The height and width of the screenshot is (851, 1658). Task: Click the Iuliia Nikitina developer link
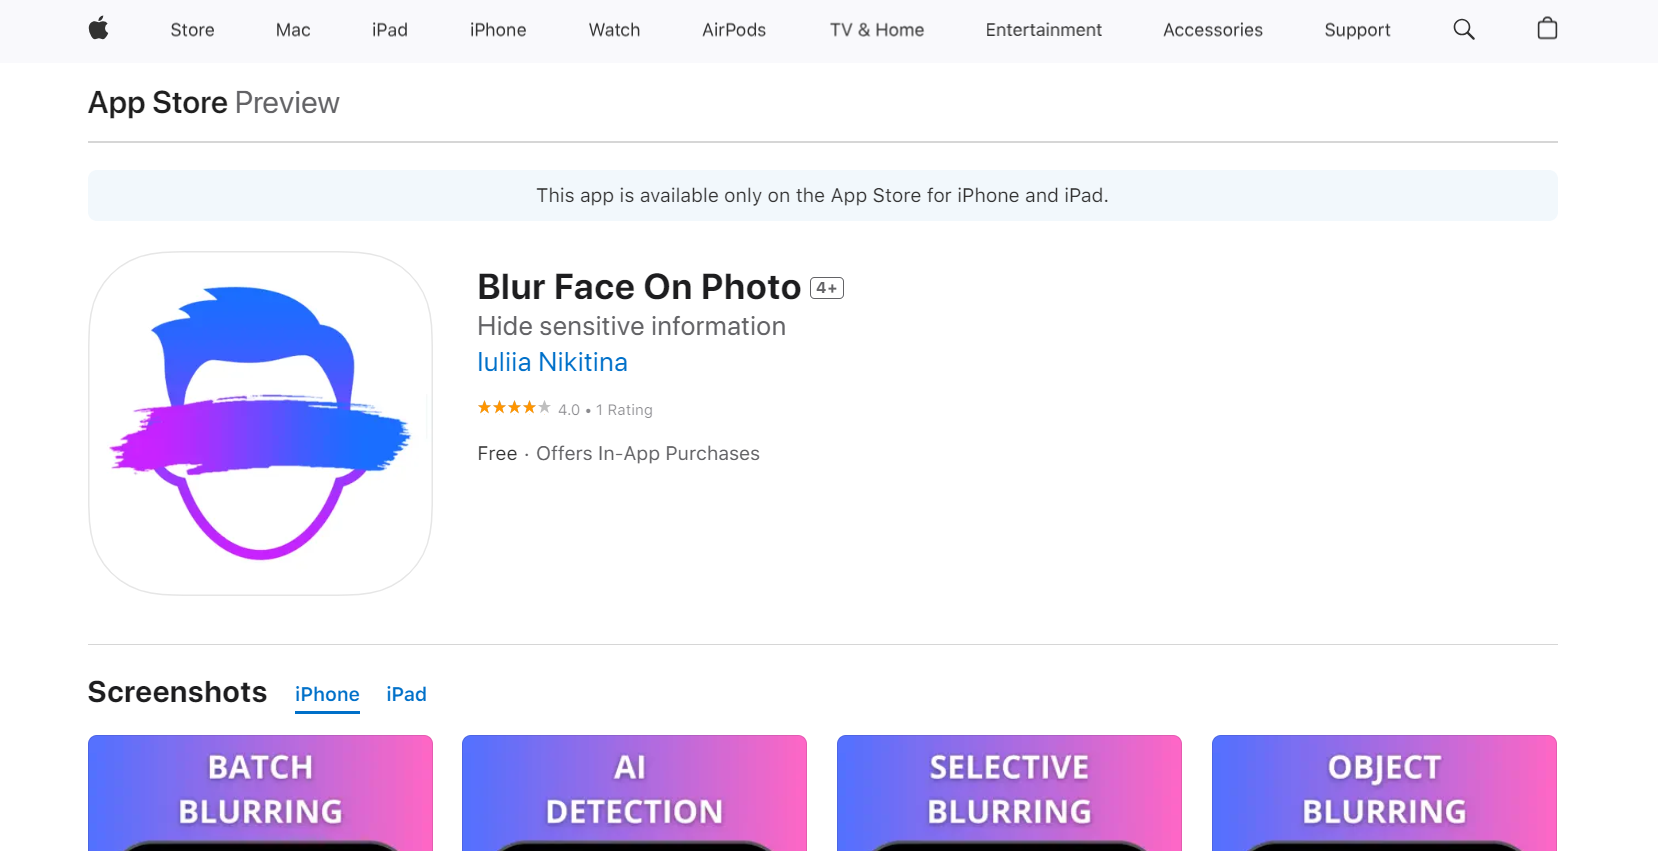pos(552,362)
